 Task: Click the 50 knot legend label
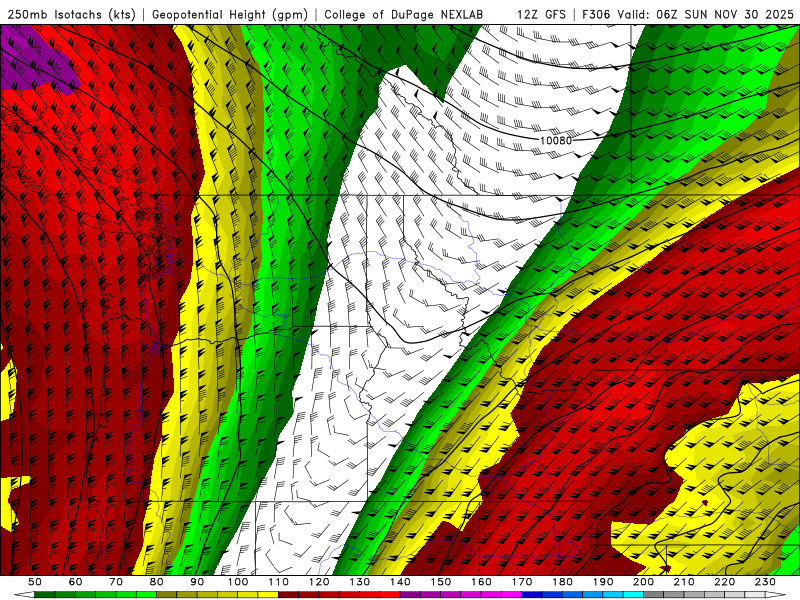tap(35, 582)
